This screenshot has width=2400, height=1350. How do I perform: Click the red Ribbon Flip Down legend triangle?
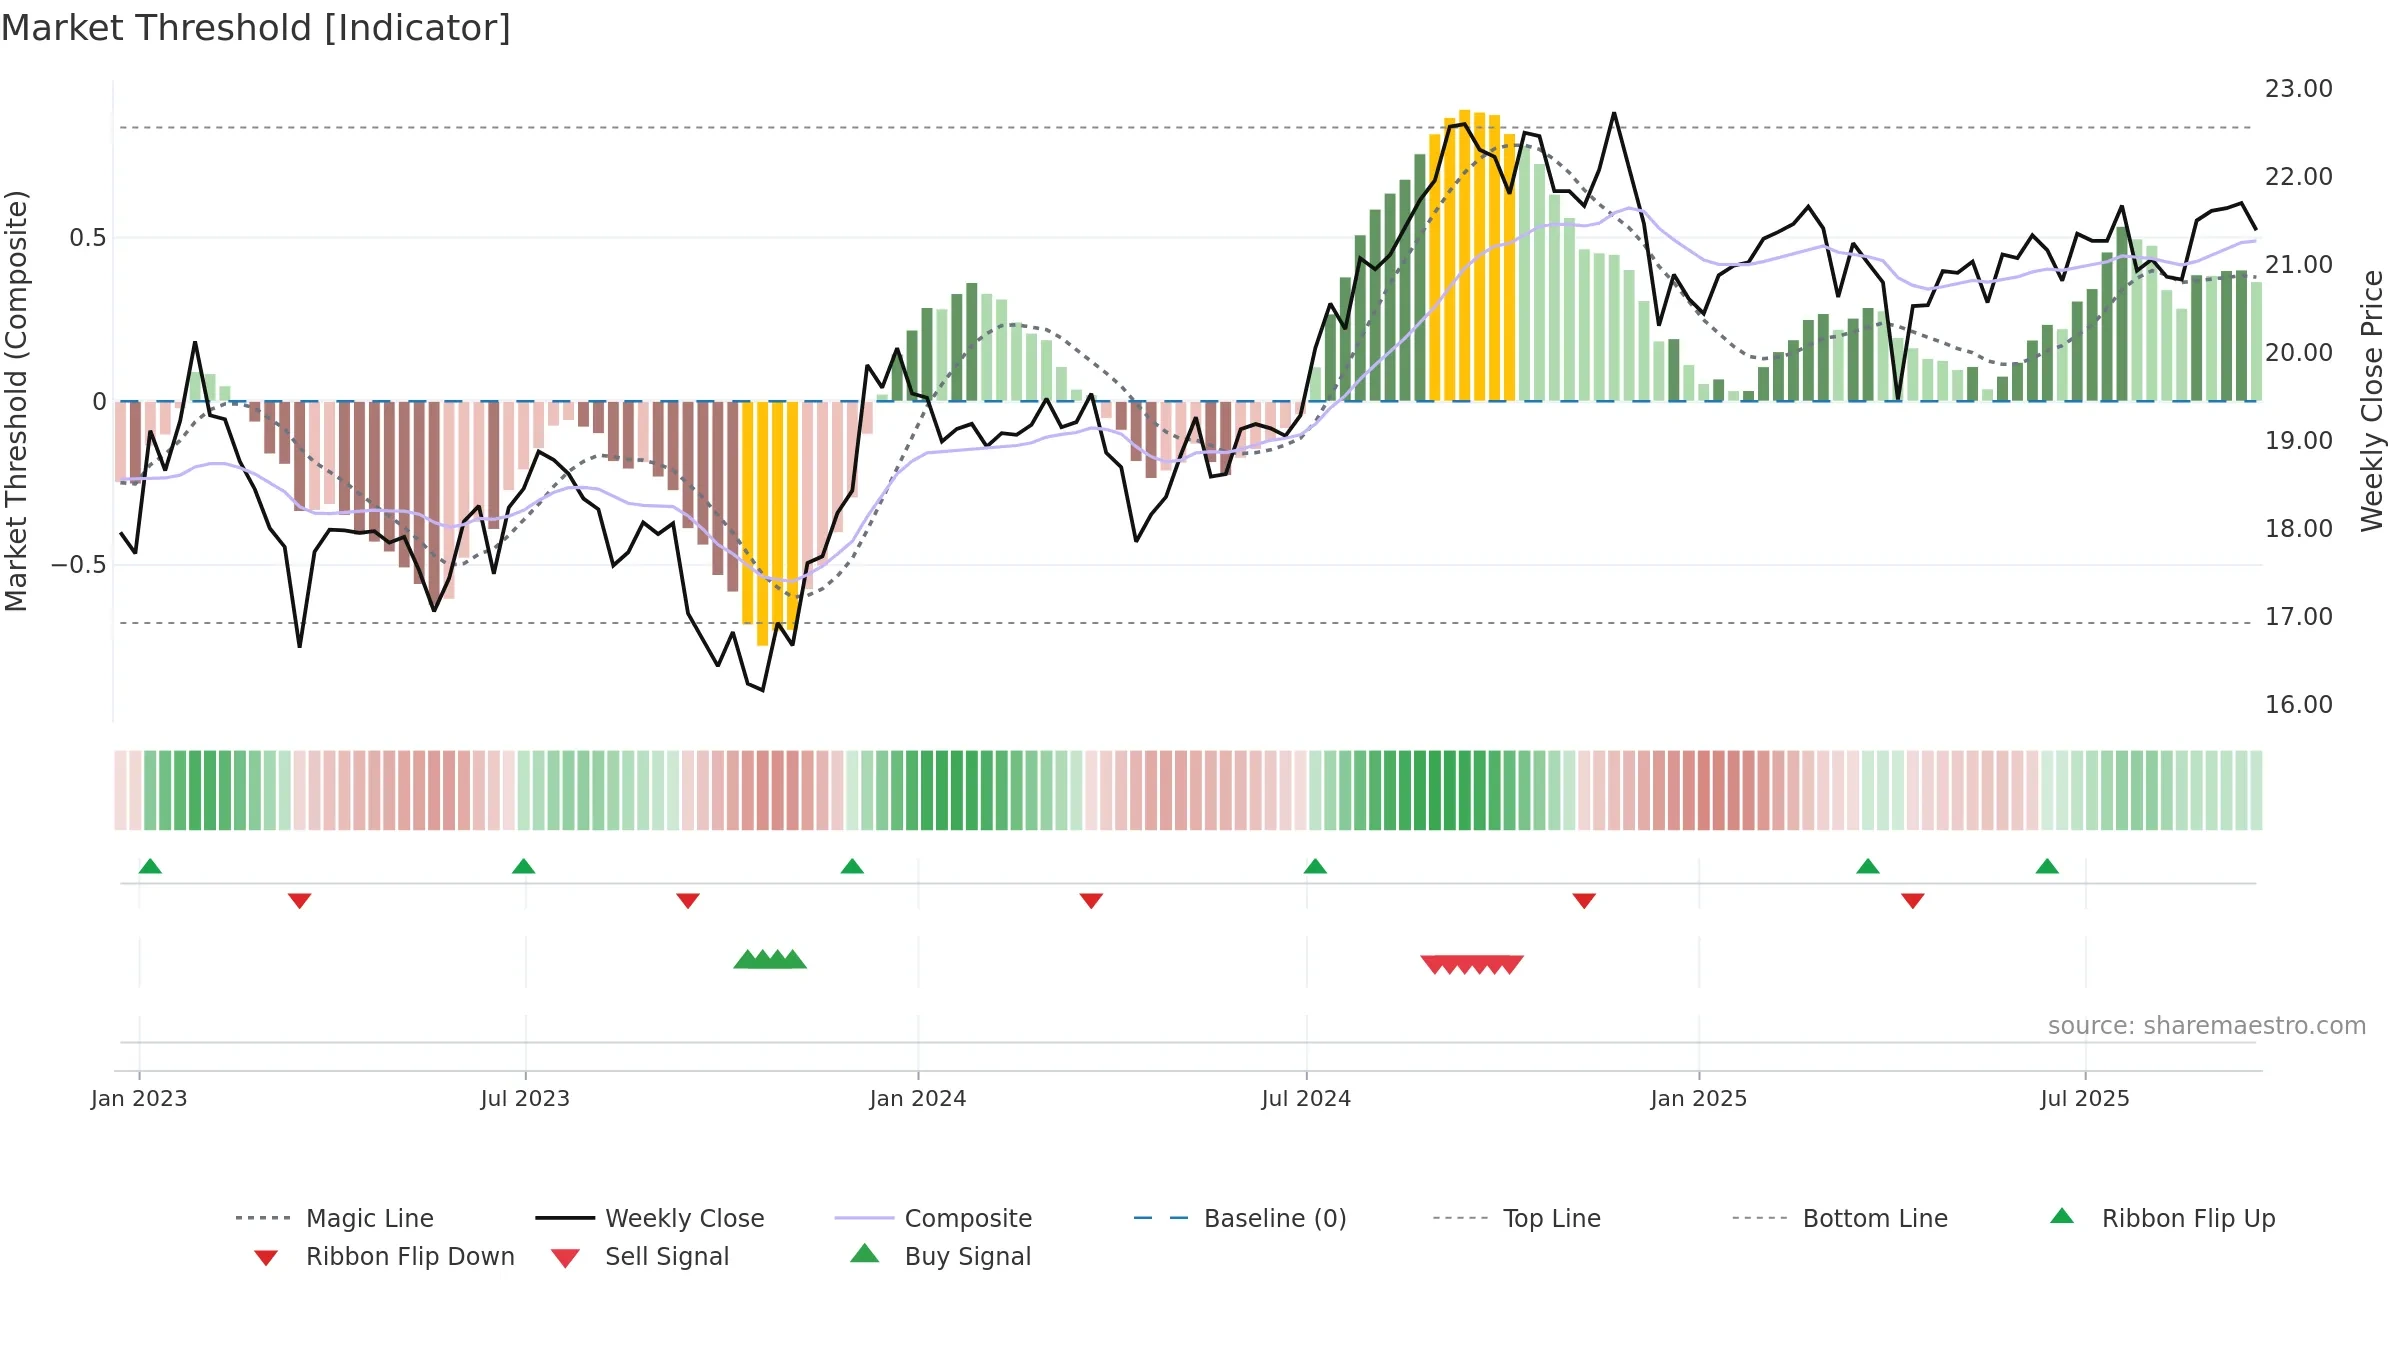point(266,1258)
